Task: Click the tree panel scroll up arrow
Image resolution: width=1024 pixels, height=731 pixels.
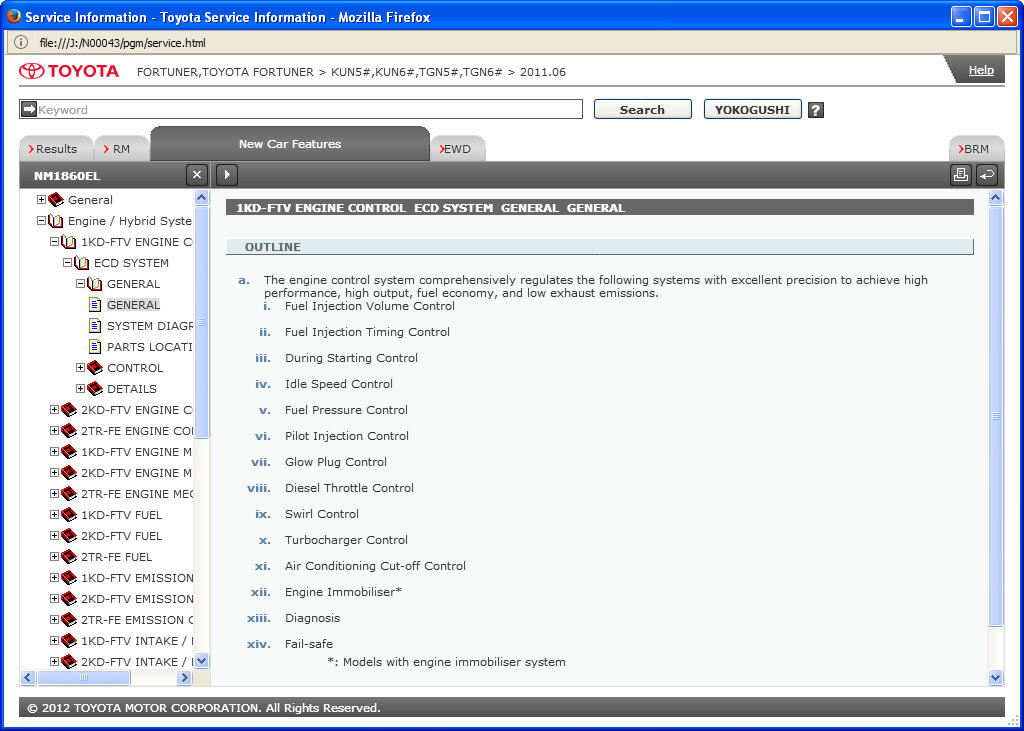Action: pos(202,197)
